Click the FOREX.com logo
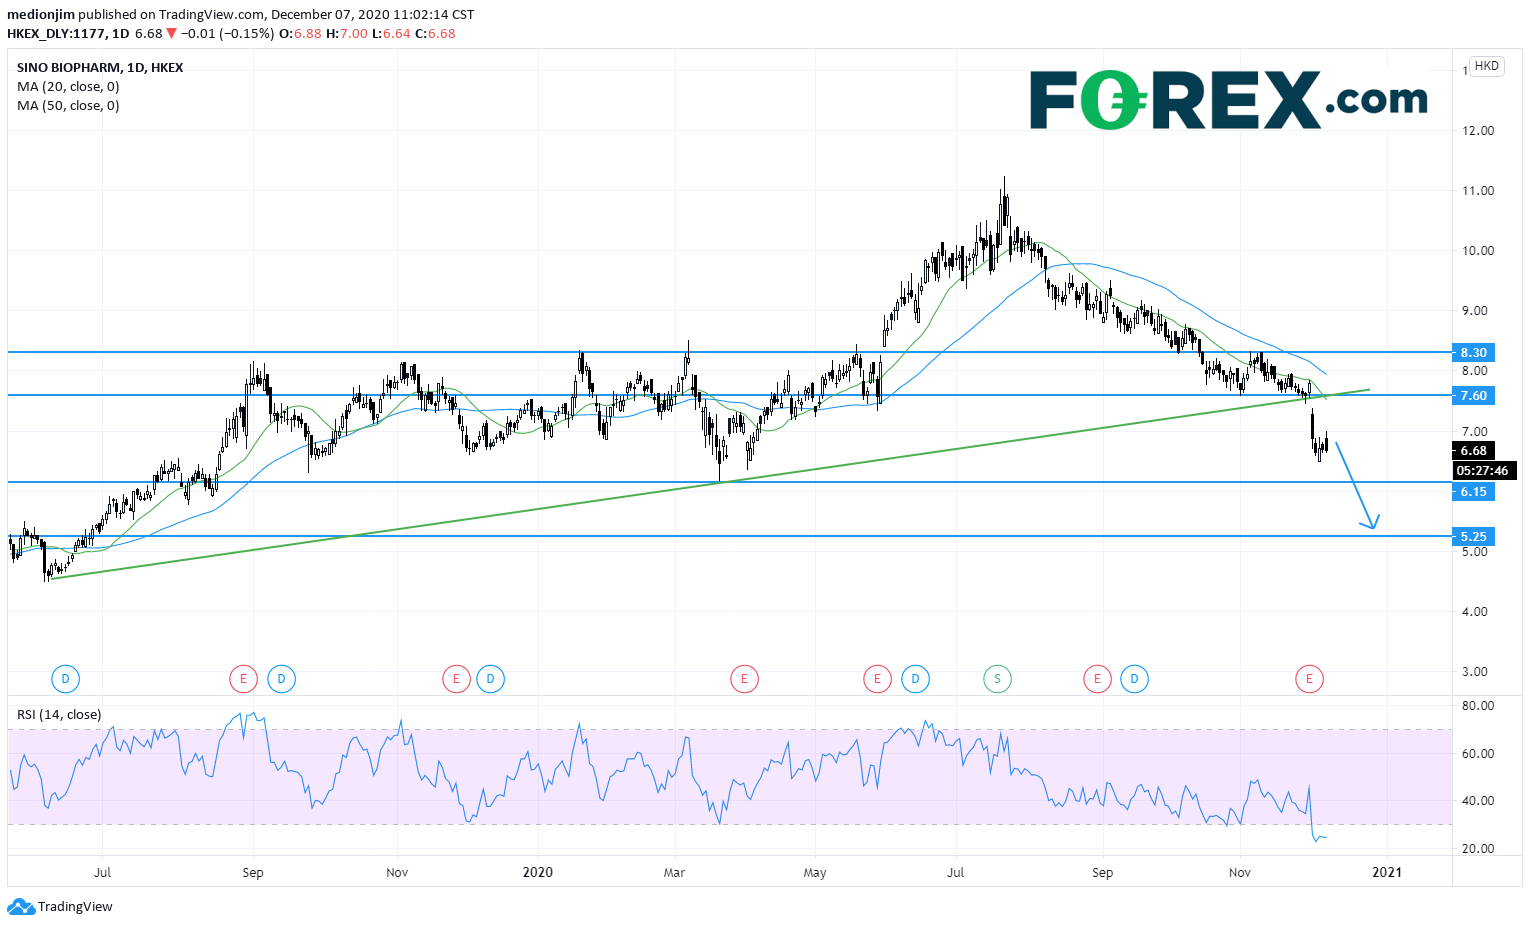Viewport: 1530px width, 927px height. [1228, 100]
